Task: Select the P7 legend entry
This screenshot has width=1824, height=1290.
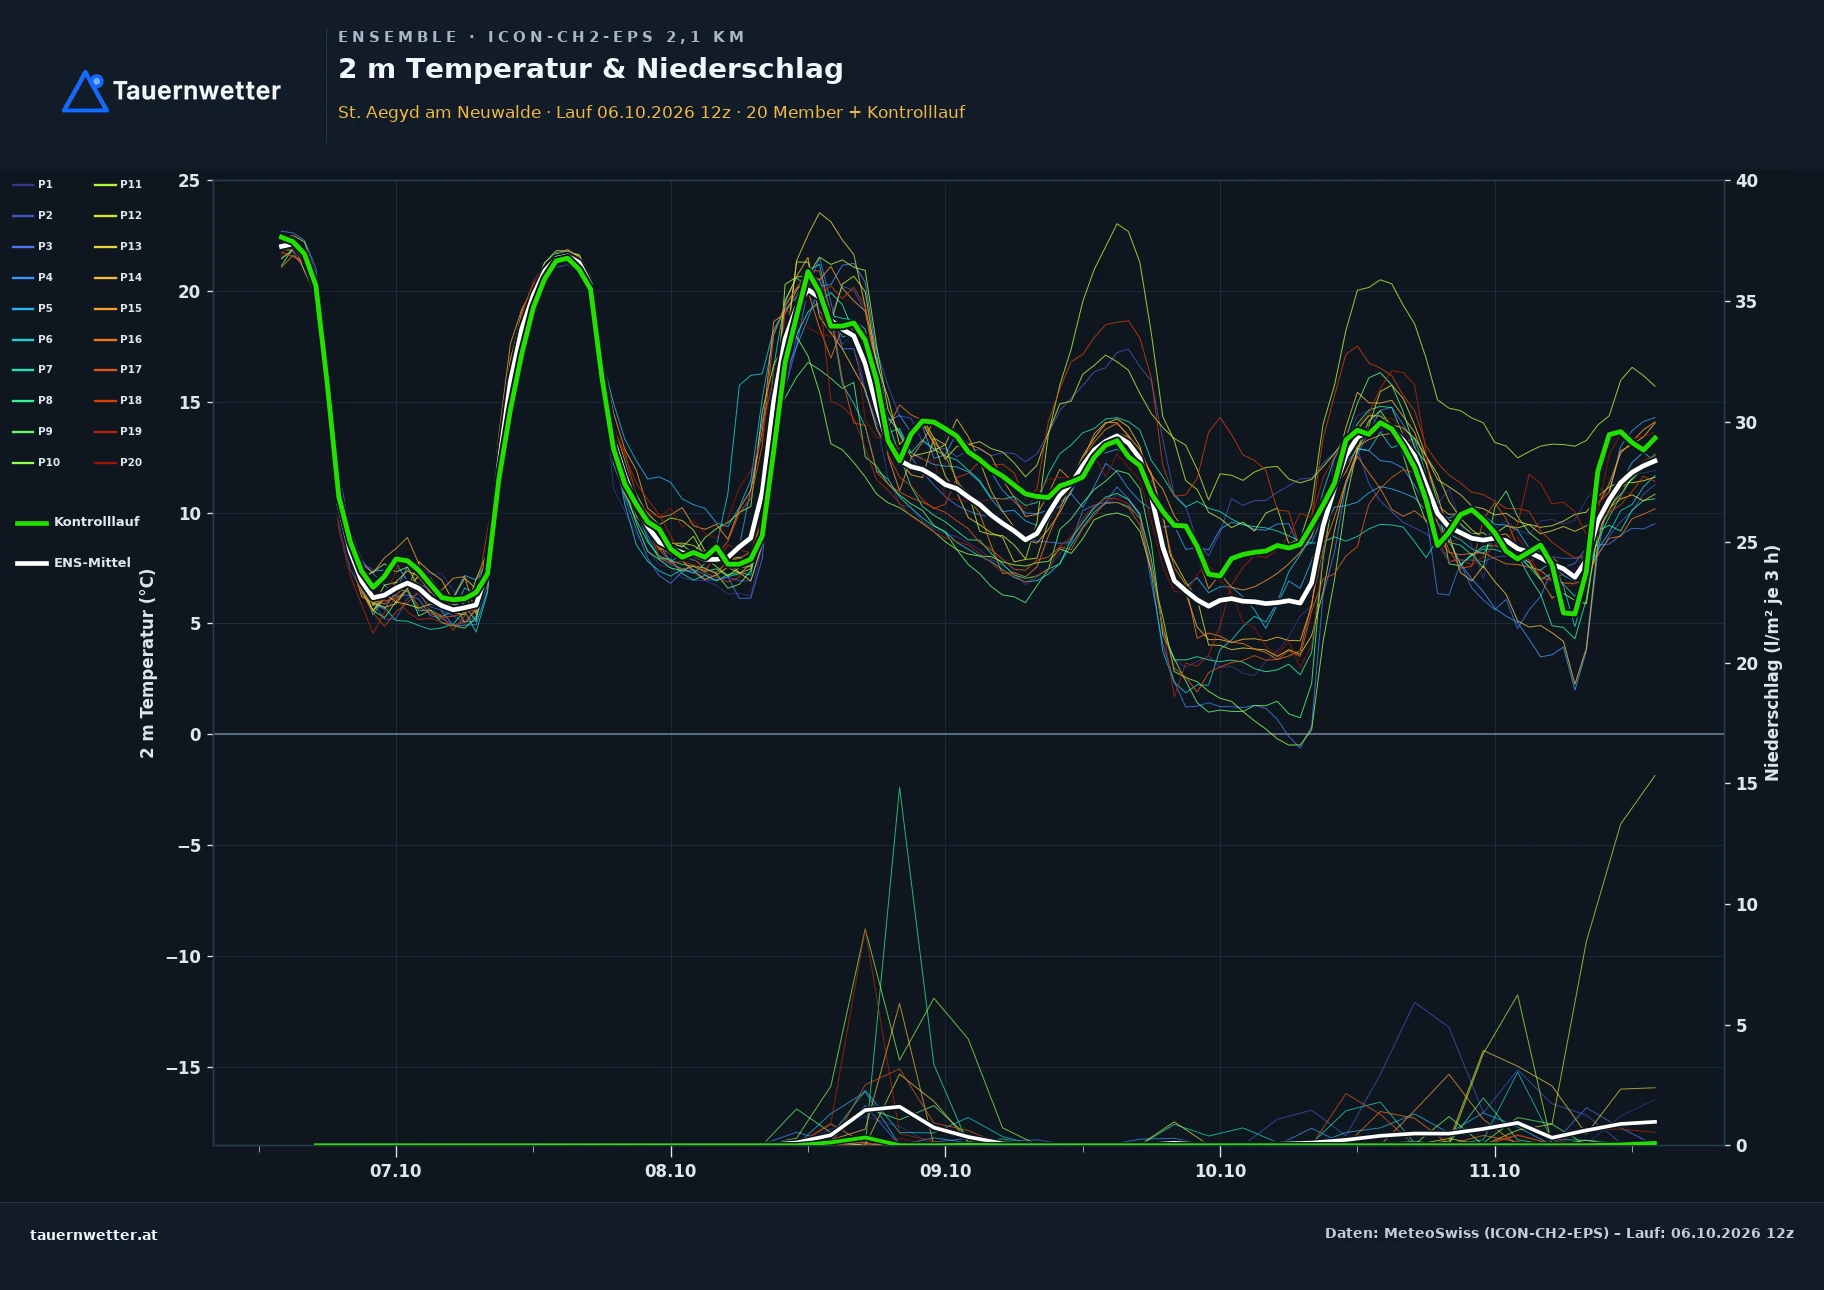Action: [x=33, y=369]
